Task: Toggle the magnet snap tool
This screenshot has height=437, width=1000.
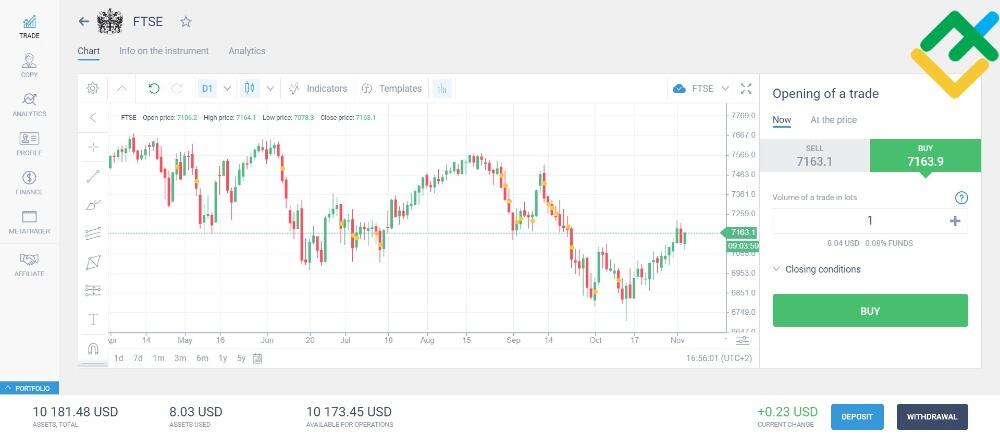Action: click(x=93, y=349)
